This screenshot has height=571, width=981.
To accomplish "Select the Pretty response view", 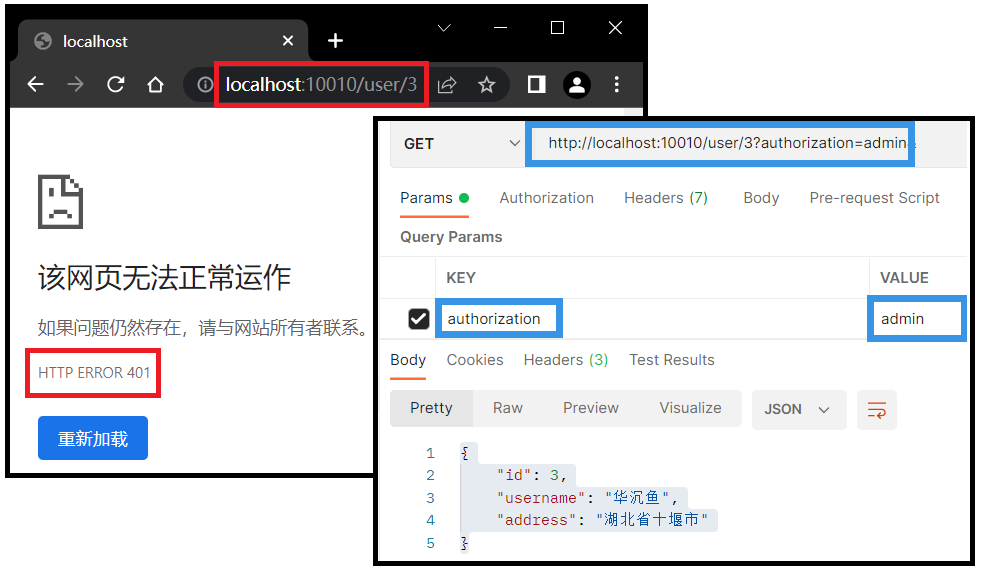I will click(431, 408).
